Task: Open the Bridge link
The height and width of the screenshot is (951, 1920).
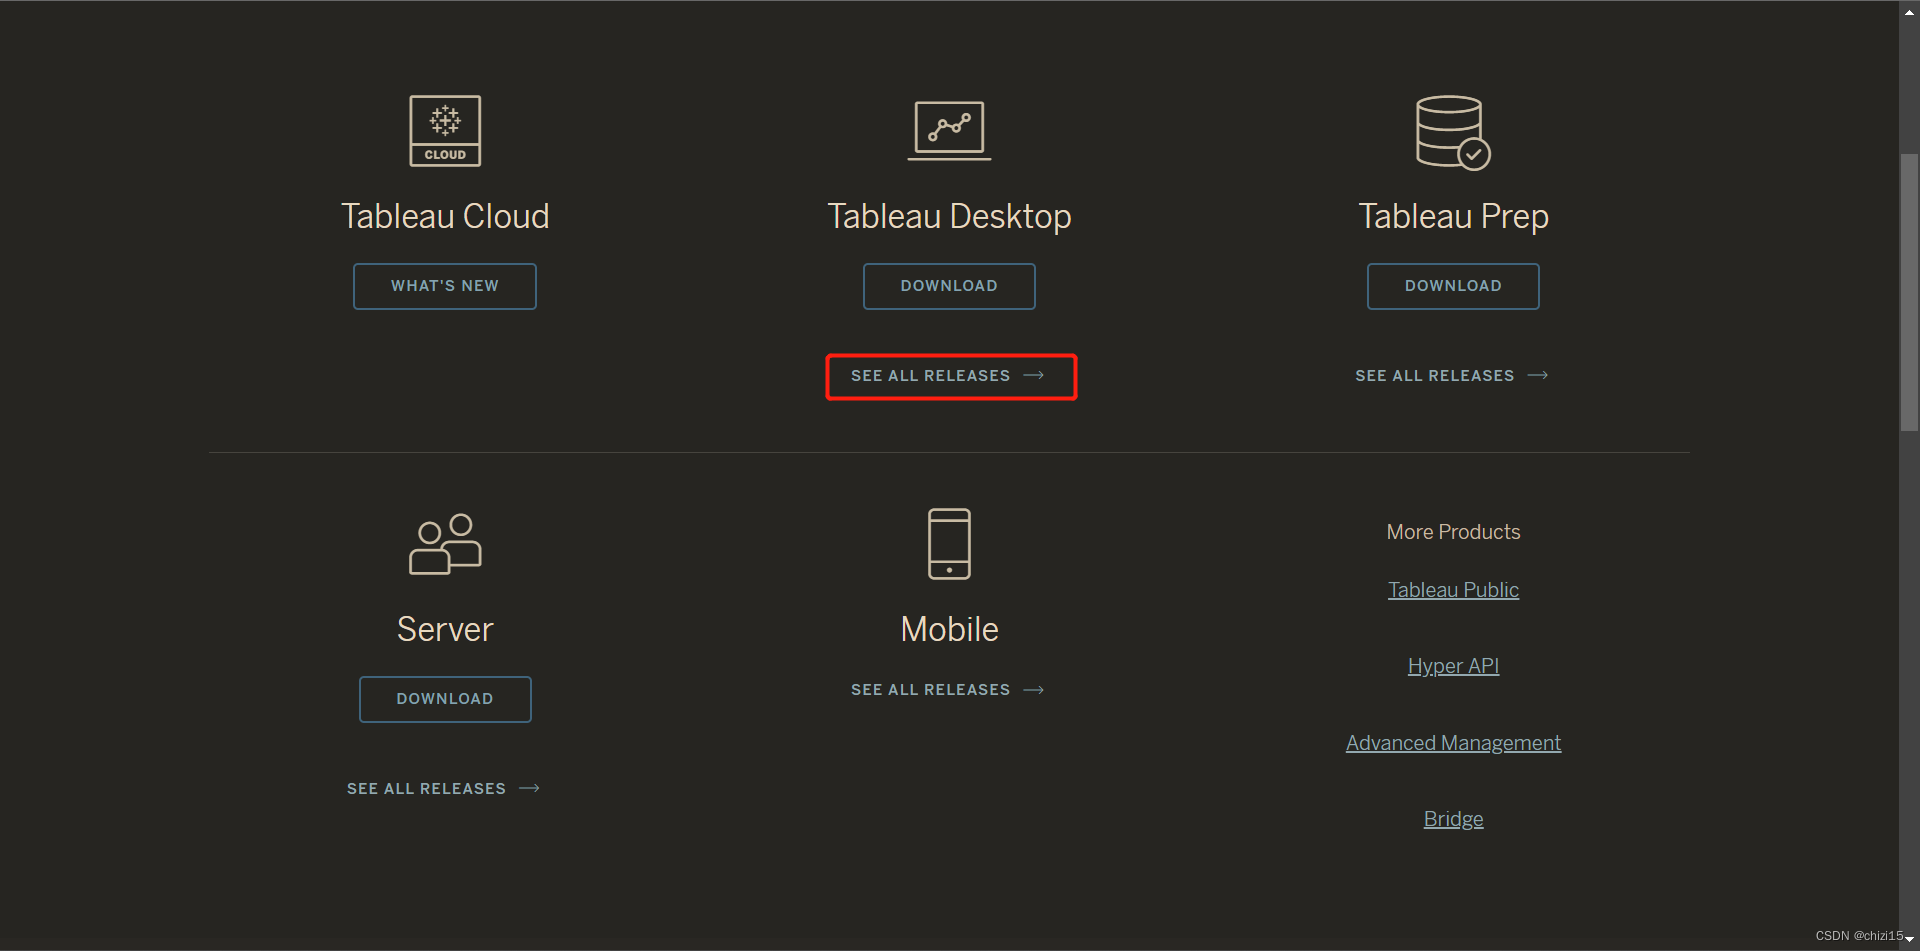Action: (x=1453, y=819)
